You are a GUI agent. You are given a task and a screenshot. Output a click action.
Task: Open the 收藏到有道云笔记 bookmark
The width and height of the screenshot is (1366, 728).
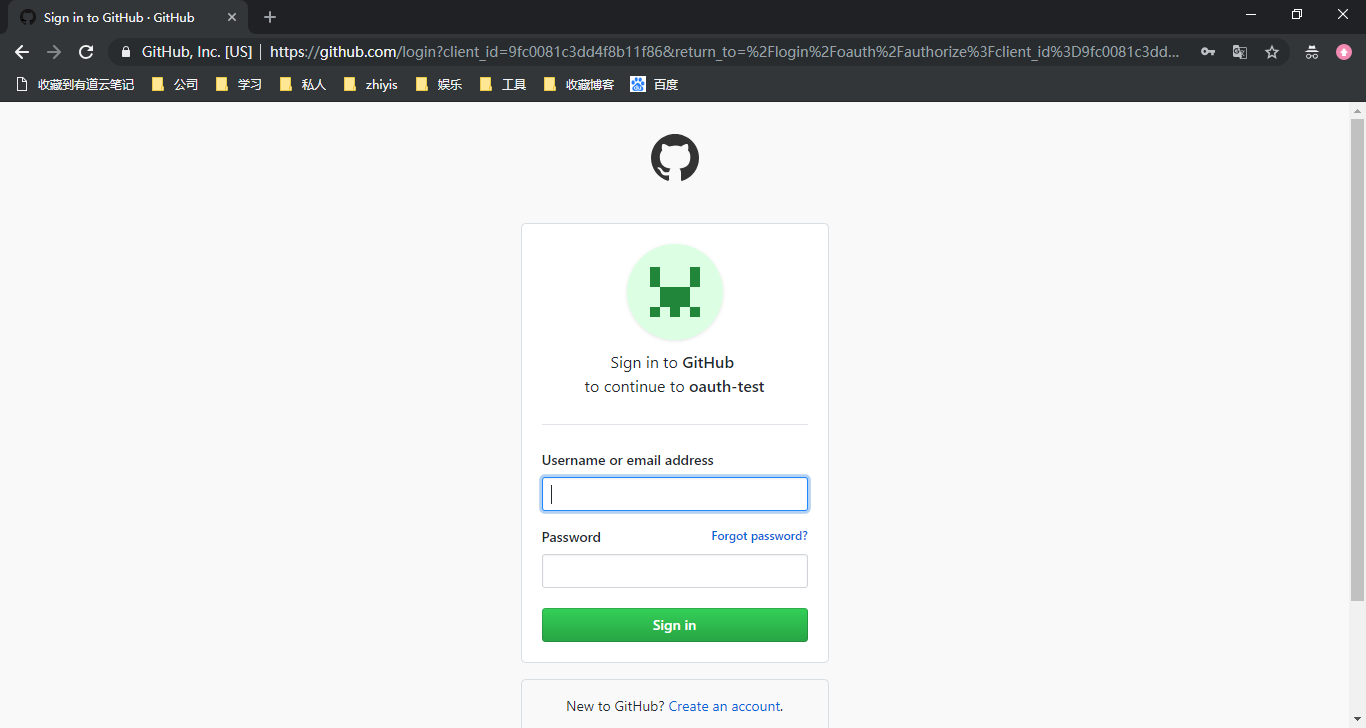click(x=76, y=85)
